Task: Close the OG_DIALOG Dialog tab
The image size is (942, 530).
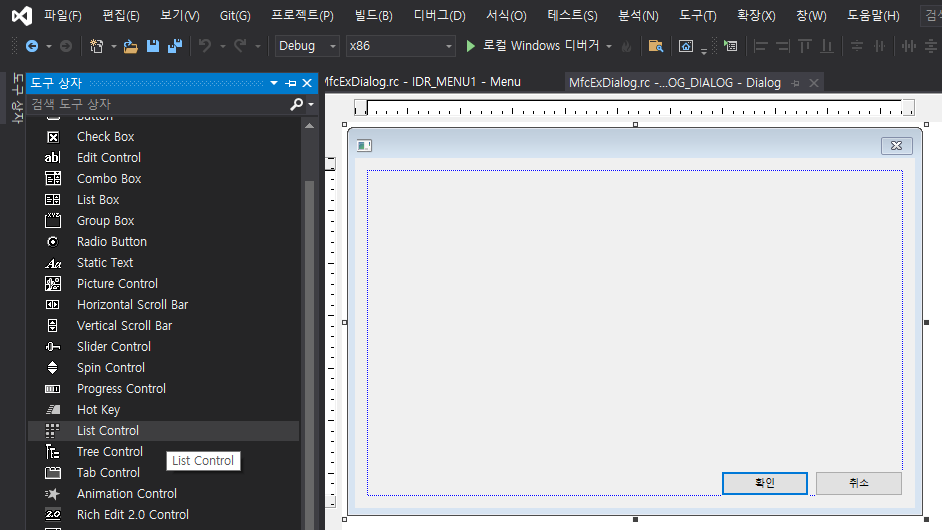Action: tap(814, 83)
